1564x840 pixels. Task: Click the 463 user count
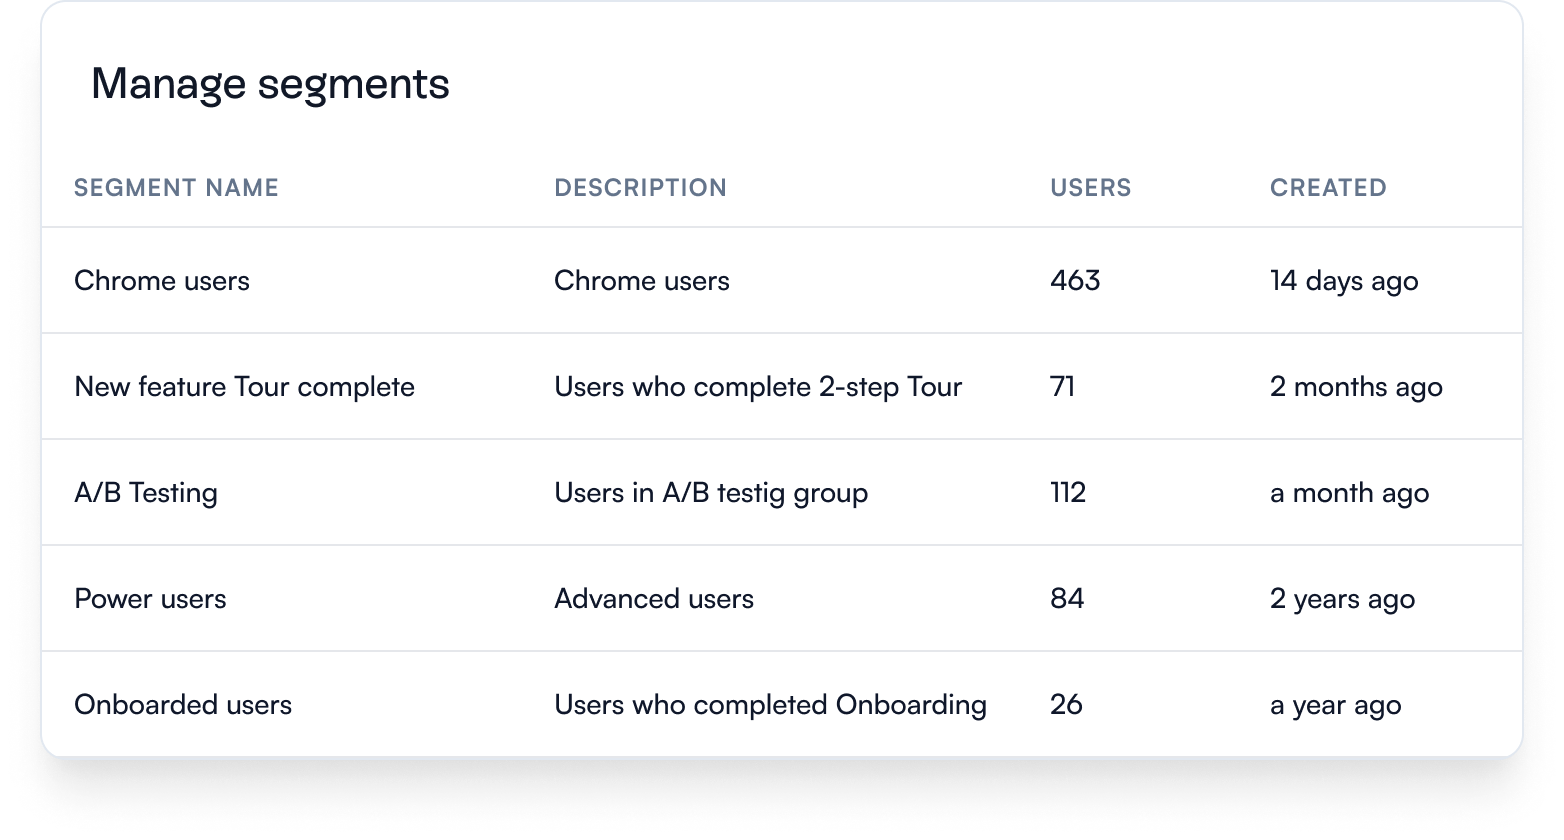[1075, 281]
